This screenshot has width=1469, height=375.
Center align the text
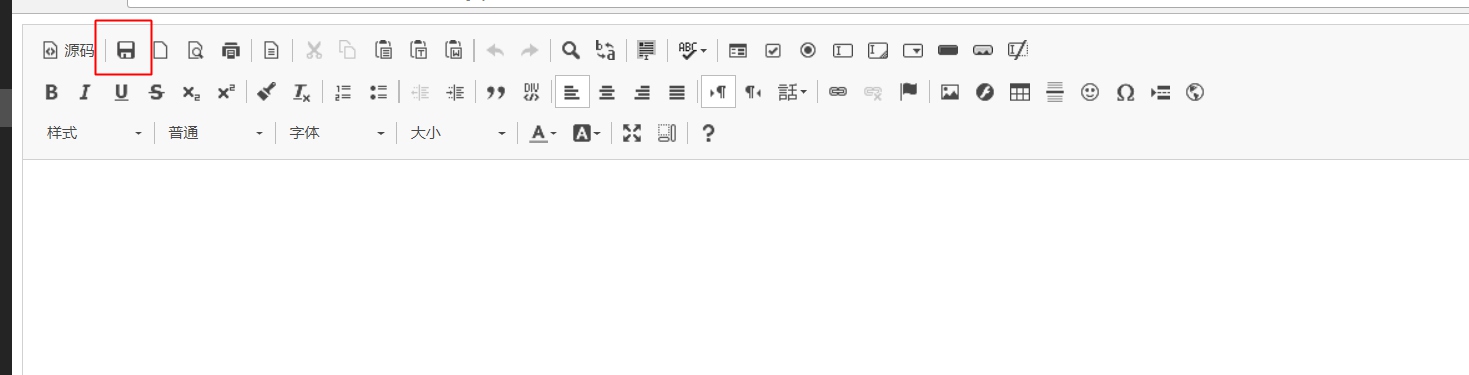(607, 92)
